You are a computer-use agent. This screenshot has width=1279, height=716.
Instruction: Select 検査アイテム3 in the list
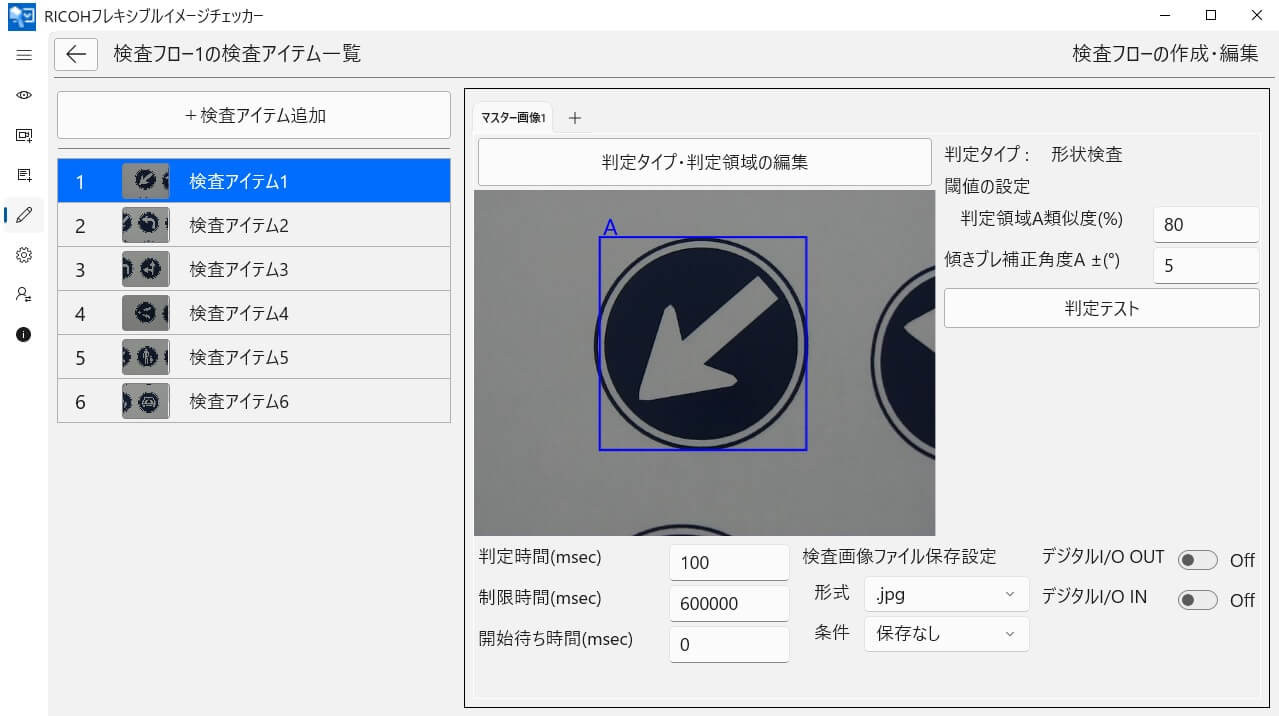254,269
